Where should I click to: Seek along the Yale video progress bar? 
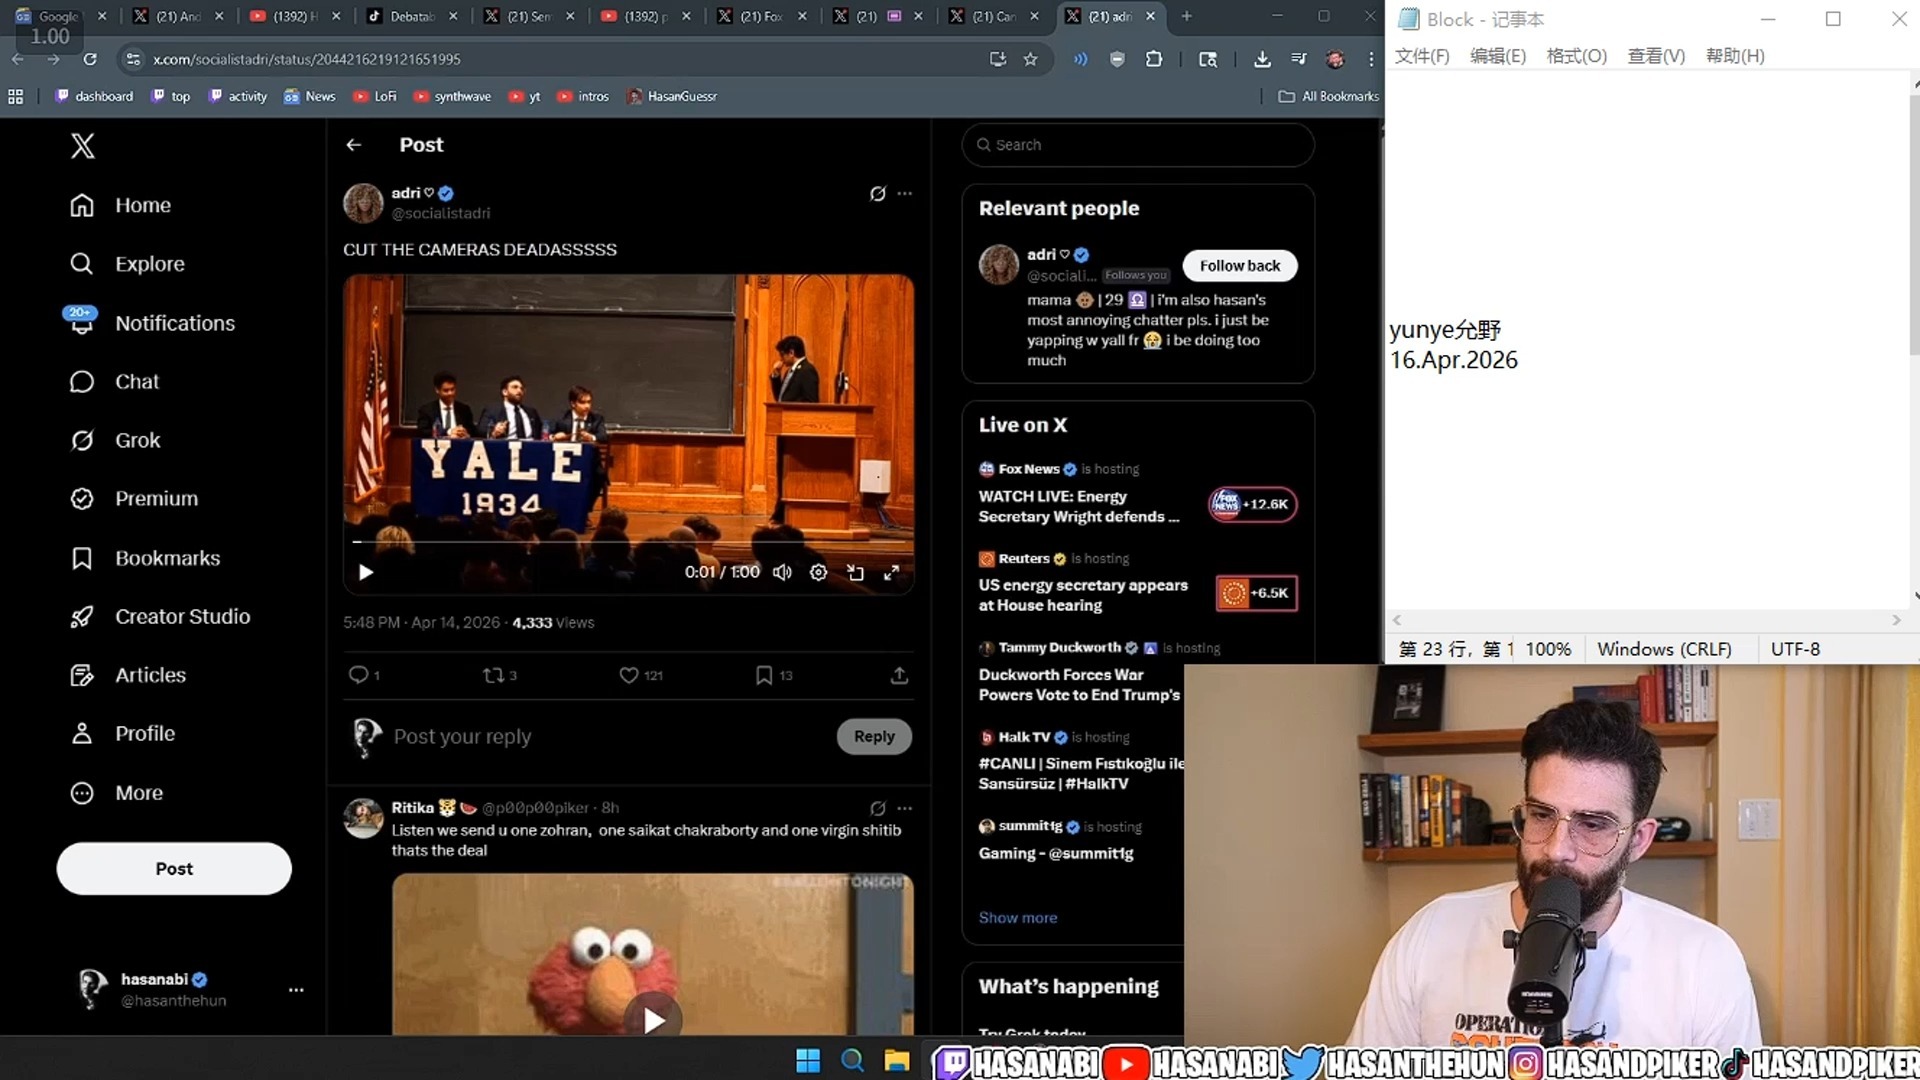628,542
